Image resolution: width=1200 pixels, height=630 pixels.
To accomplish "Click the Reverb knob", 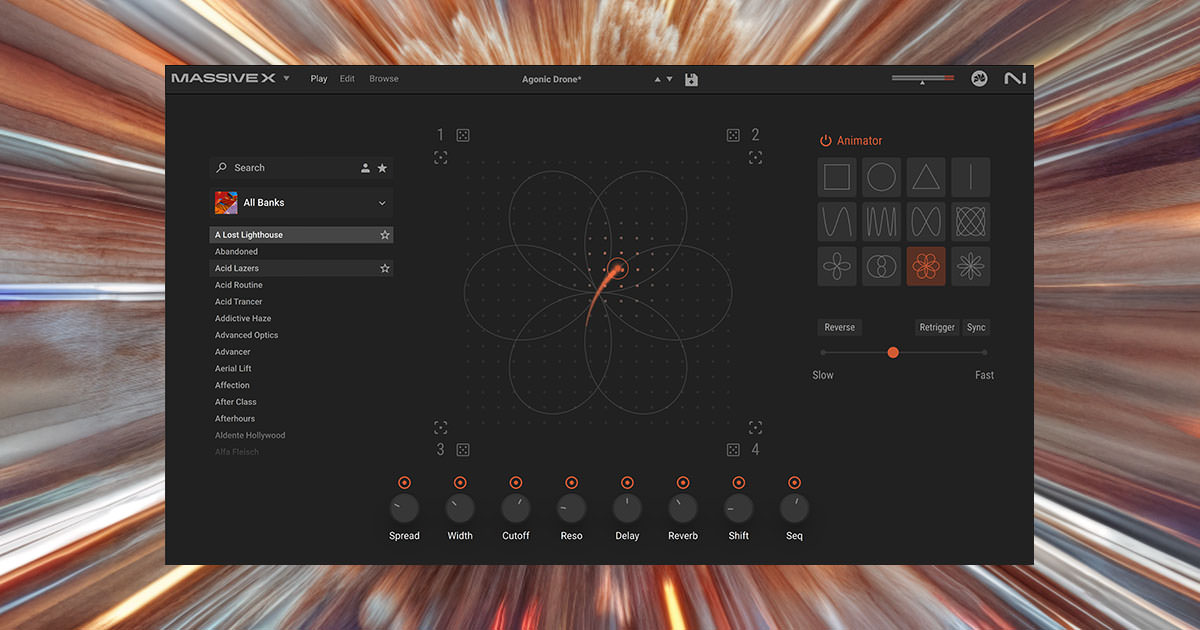I will tap(683, 508).
